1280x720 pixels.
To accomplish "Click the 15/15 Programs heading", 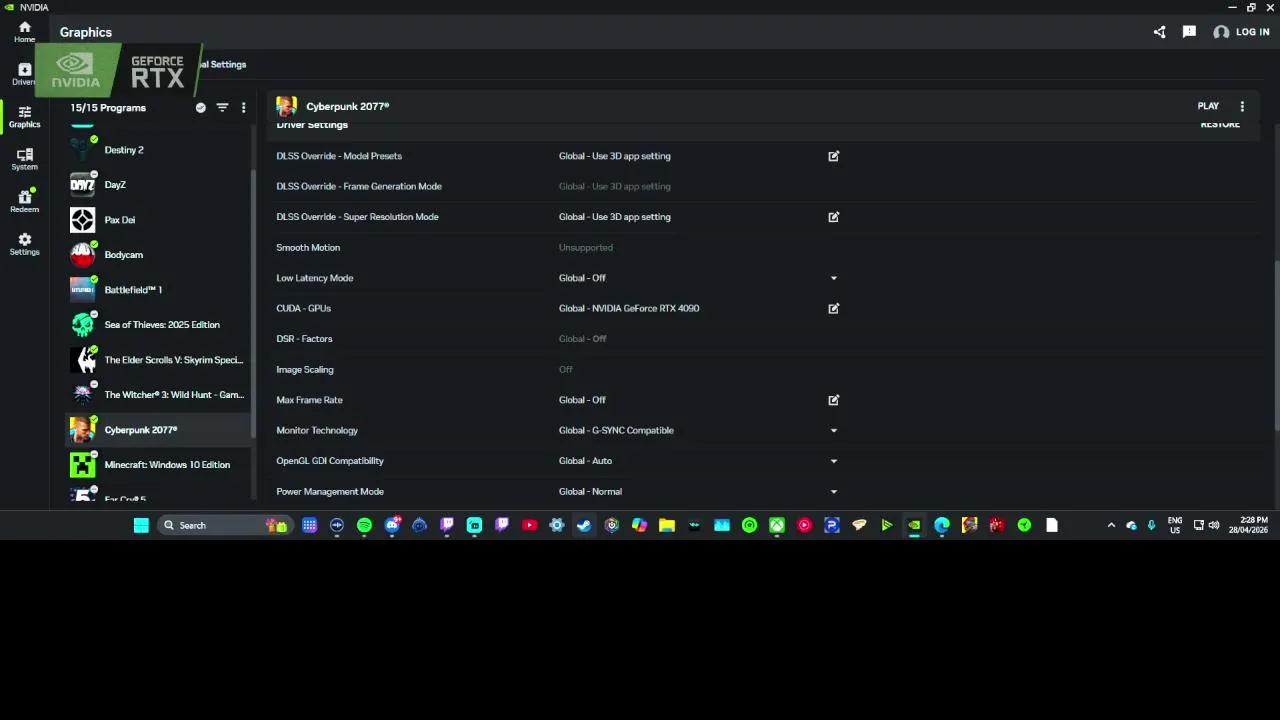I will [108, 107].
